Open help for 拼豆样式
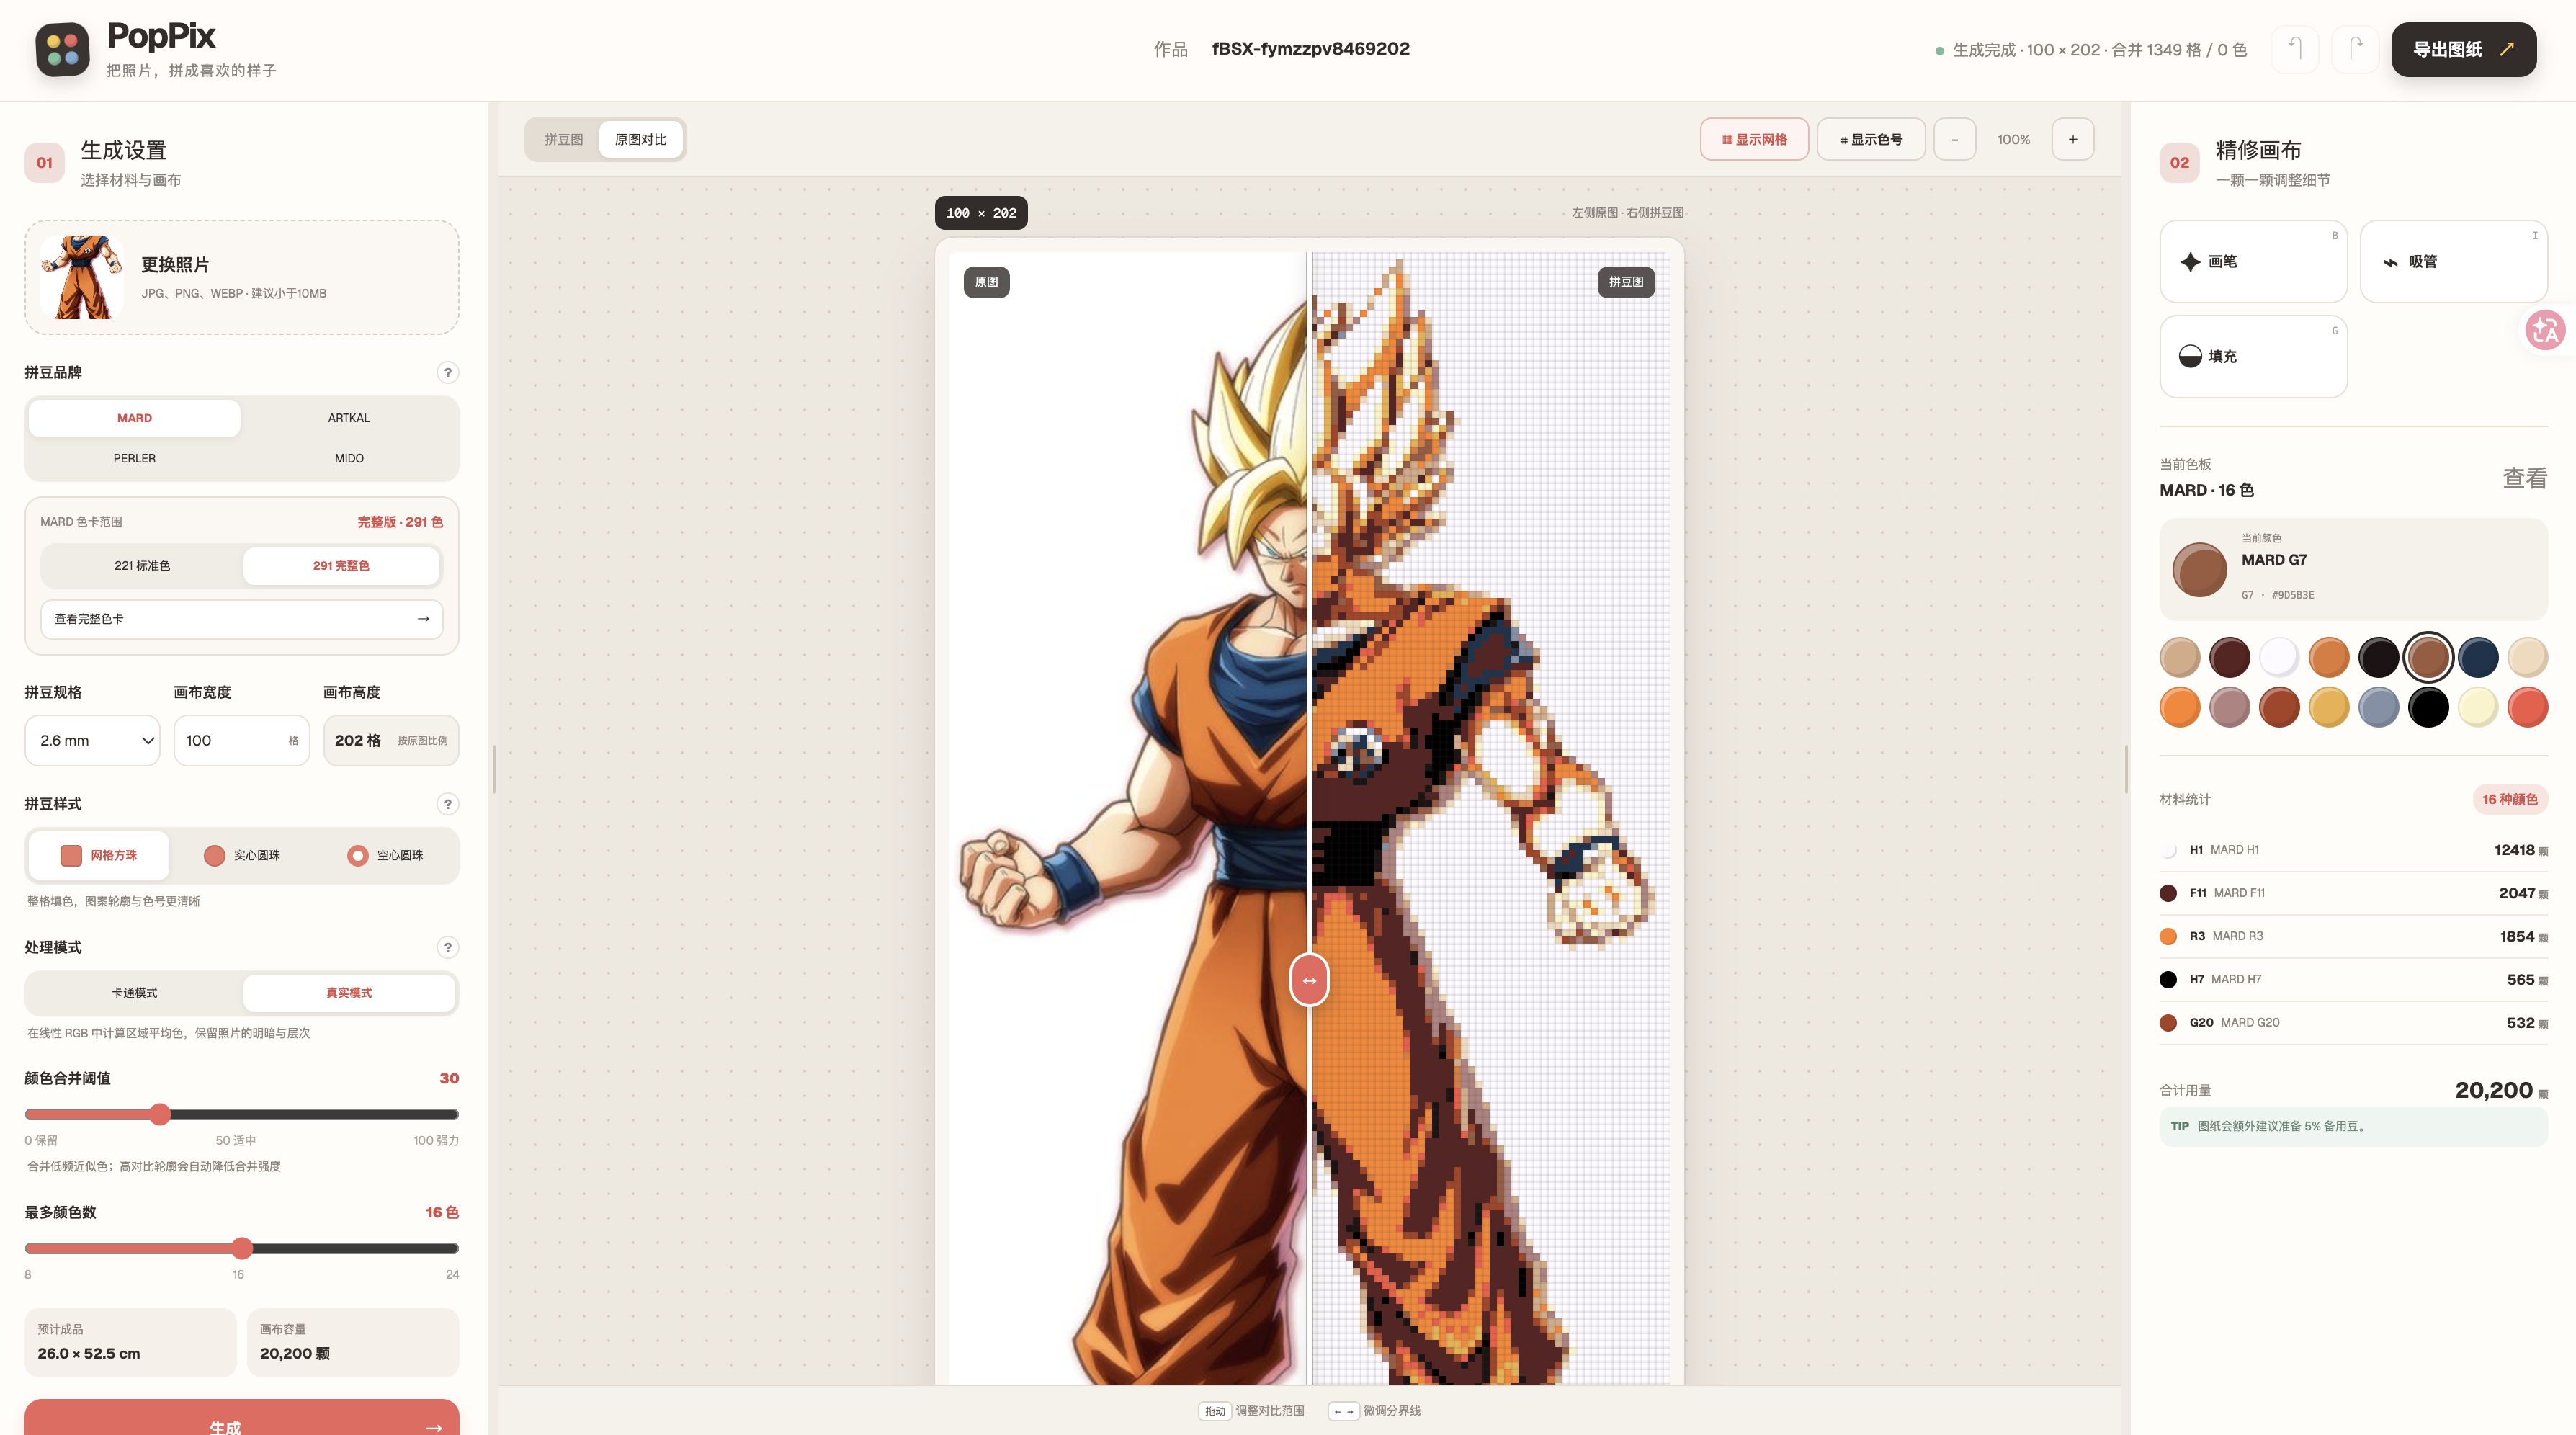The image size is (2576, 1435). pos(448,804)
